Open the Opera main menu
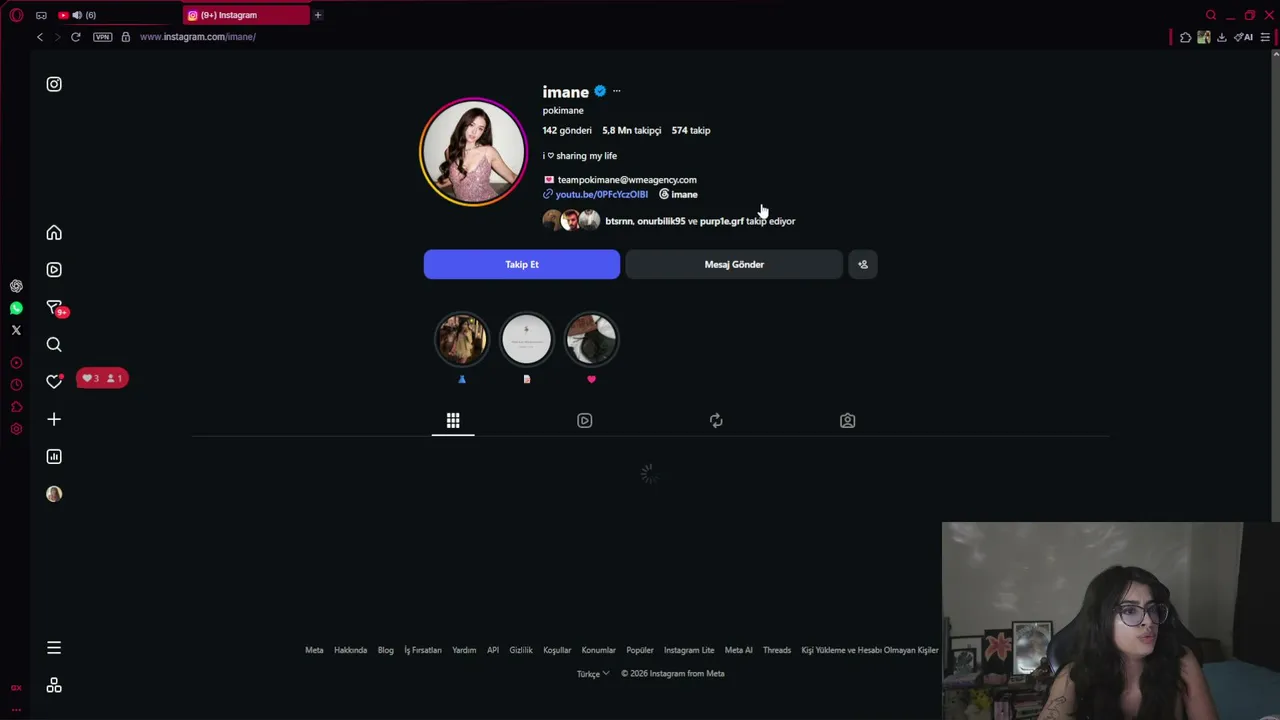 pos(16,15)
